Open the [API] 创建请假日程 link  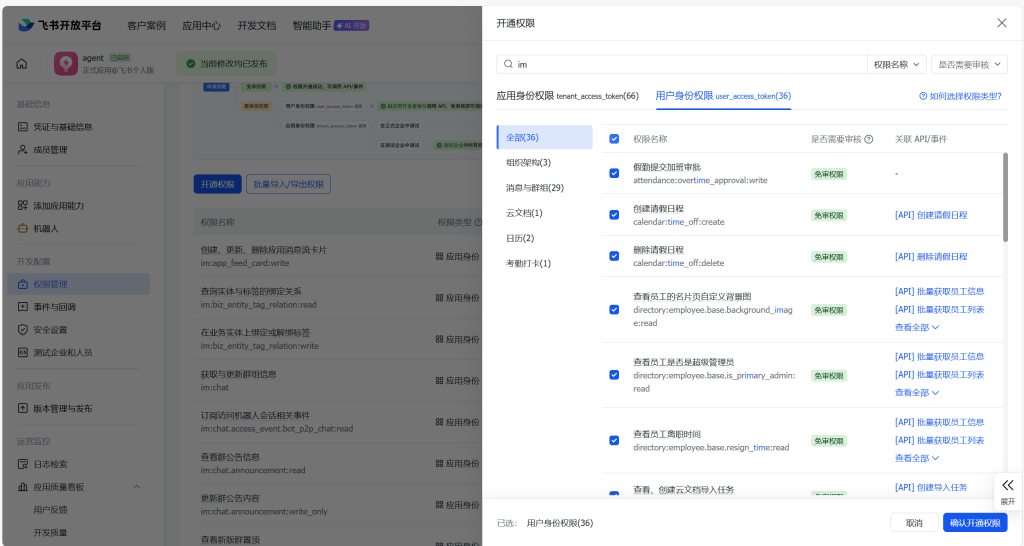pos(930,215)
